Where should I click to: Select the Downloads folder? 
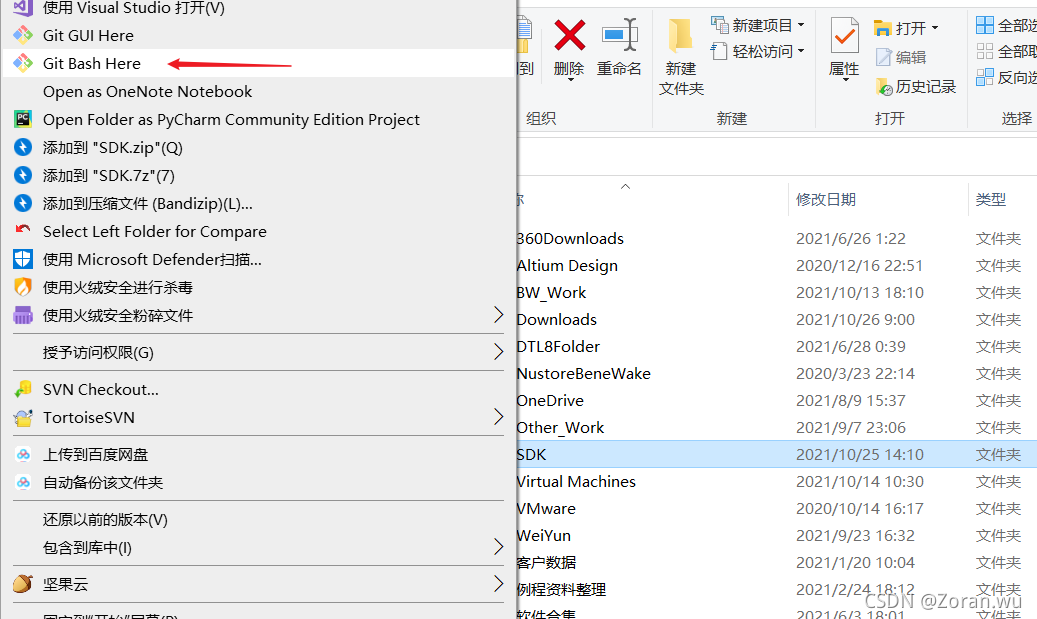[x=557, y=319]
